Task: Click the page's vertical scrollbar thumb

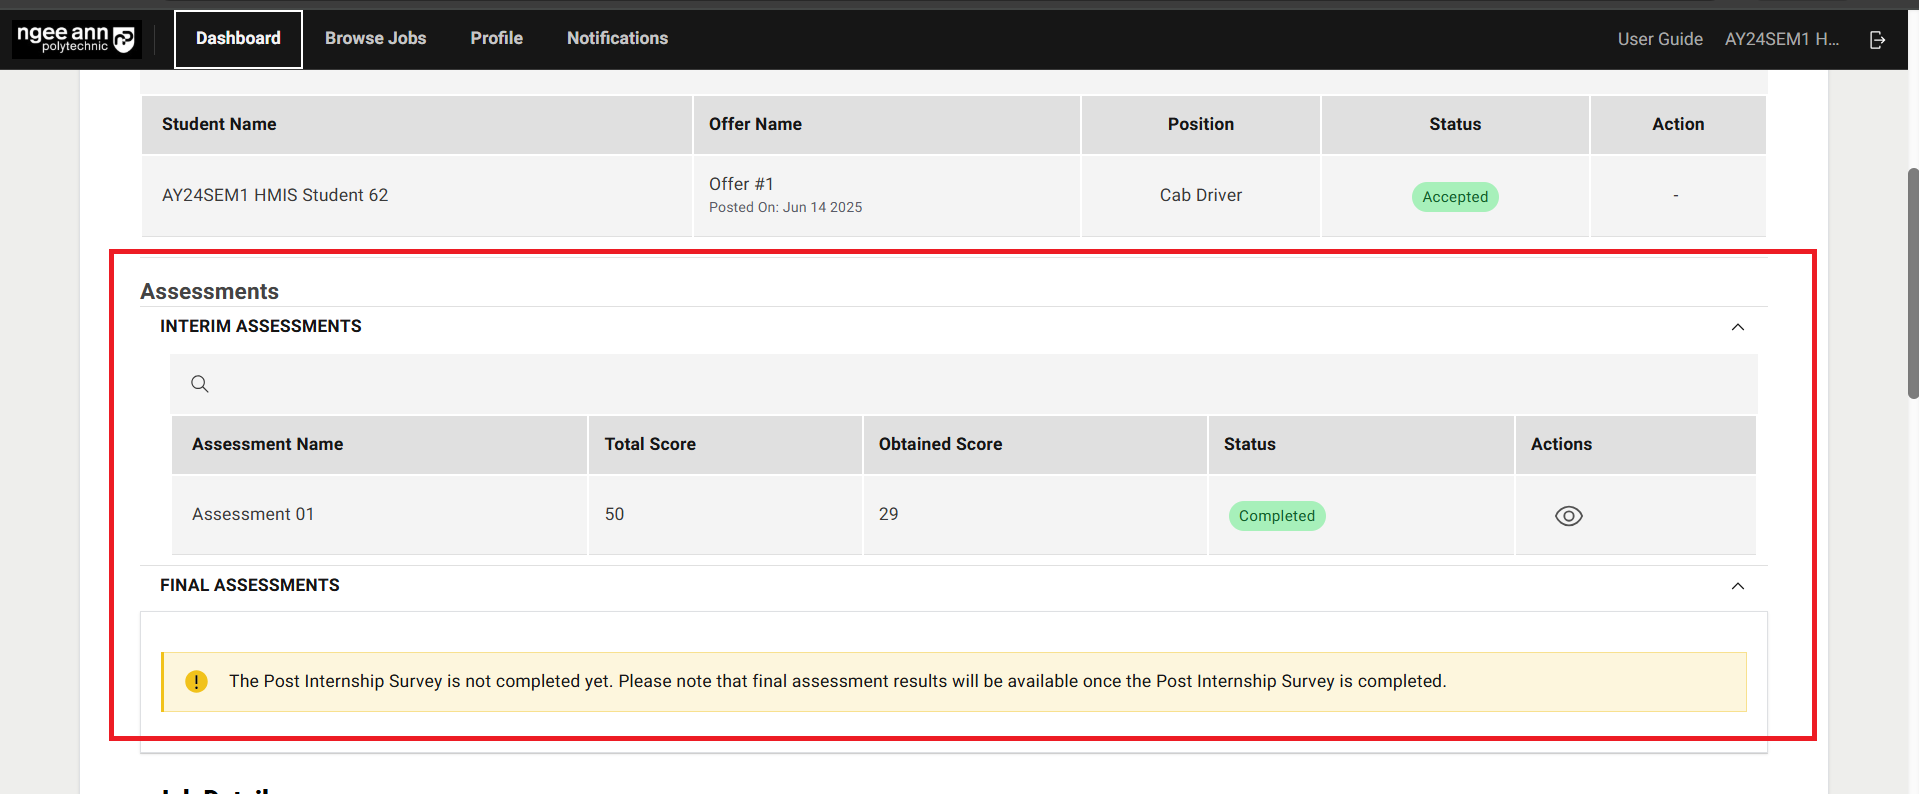Action: click(x=1912, y=283)
